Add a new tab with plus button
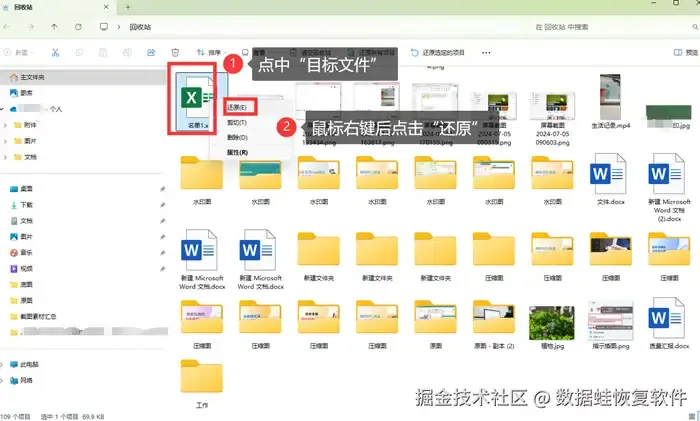This screenshot has width=700, height=421. tap(128, 7)
